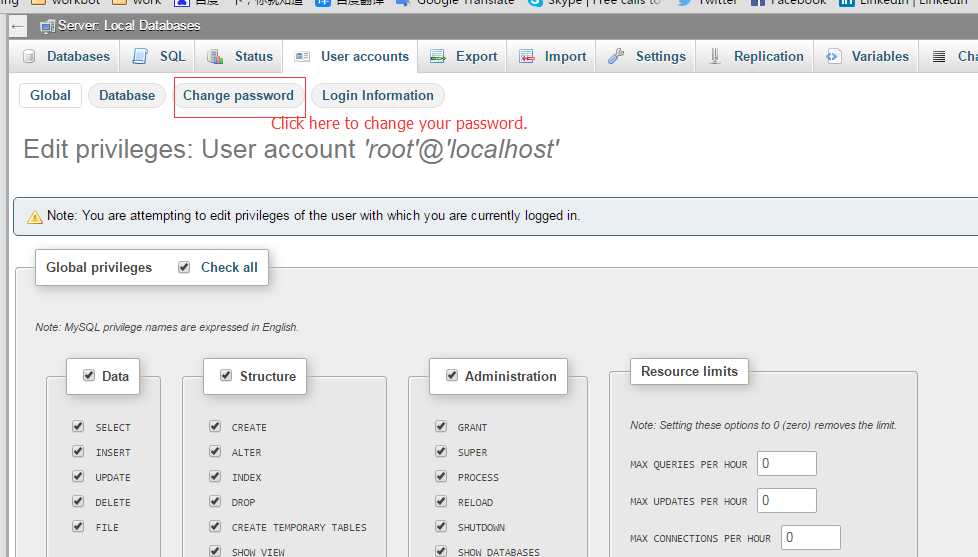Click the Twitter bookmark in browser bar
The image size is (978, 557).
tap(707, 2)
